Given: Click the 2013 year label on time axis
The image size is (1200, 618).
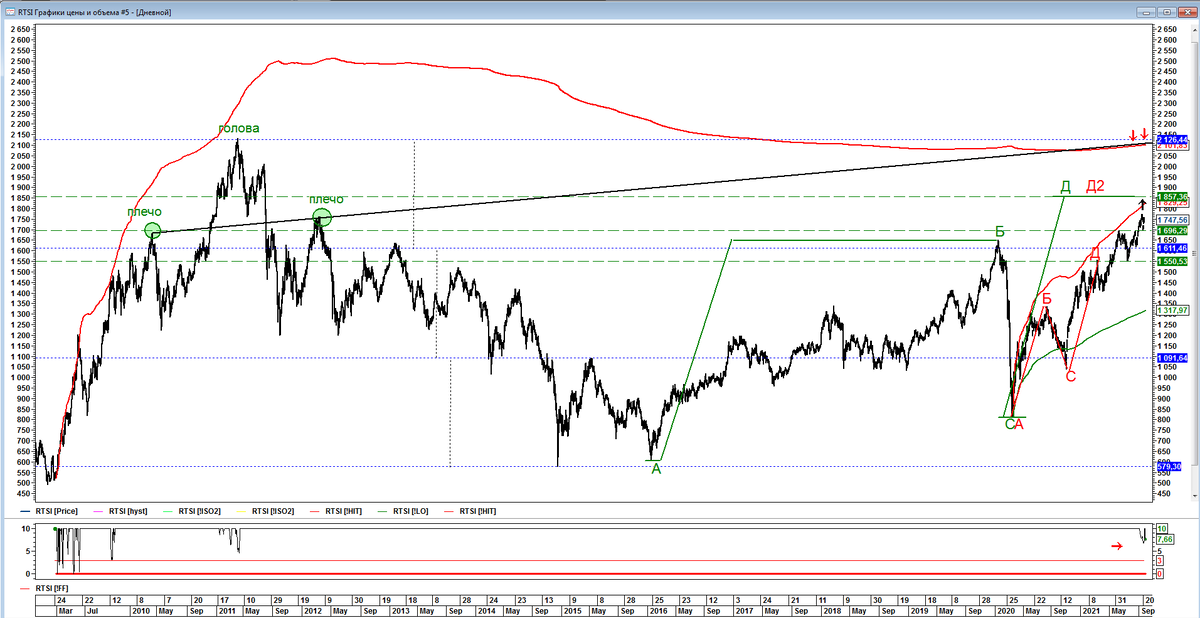Looking at the screenshot, I should pos(399,610).
